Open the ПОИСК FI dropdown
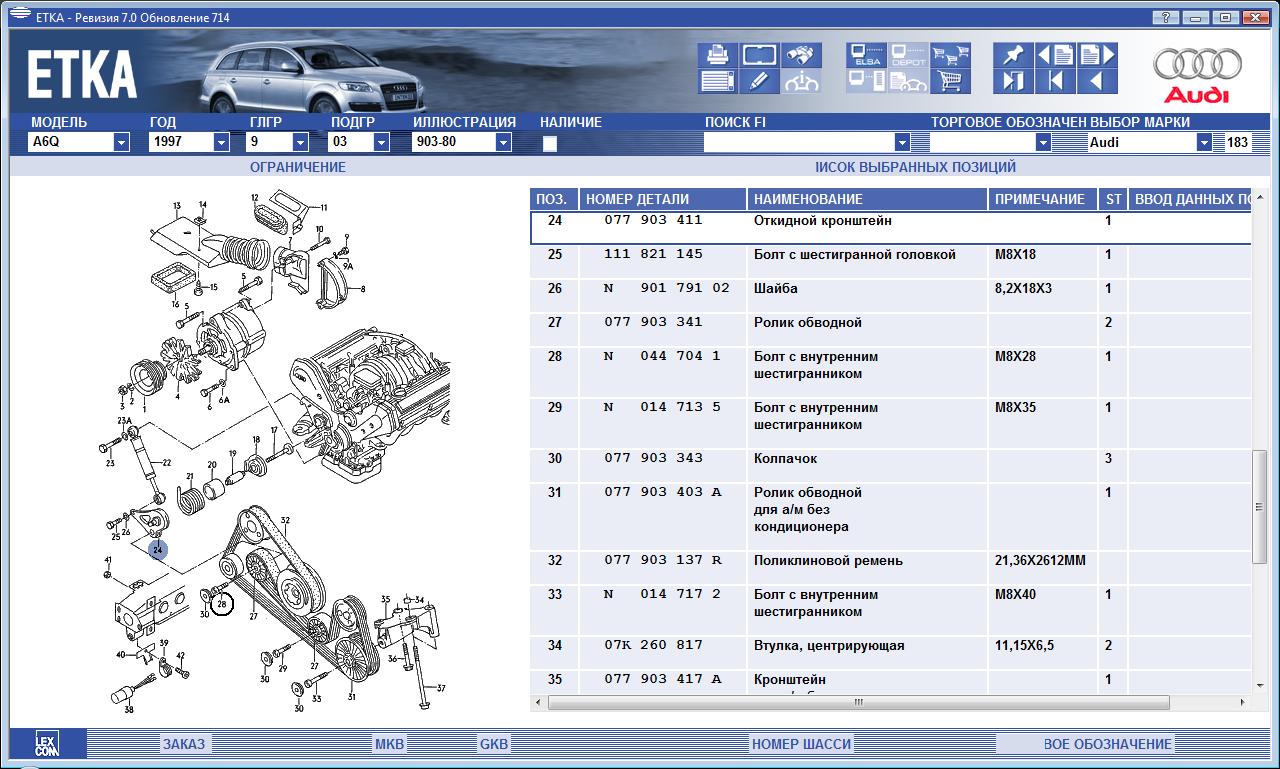The image size is (1280, 769). [x=902, y=143]
